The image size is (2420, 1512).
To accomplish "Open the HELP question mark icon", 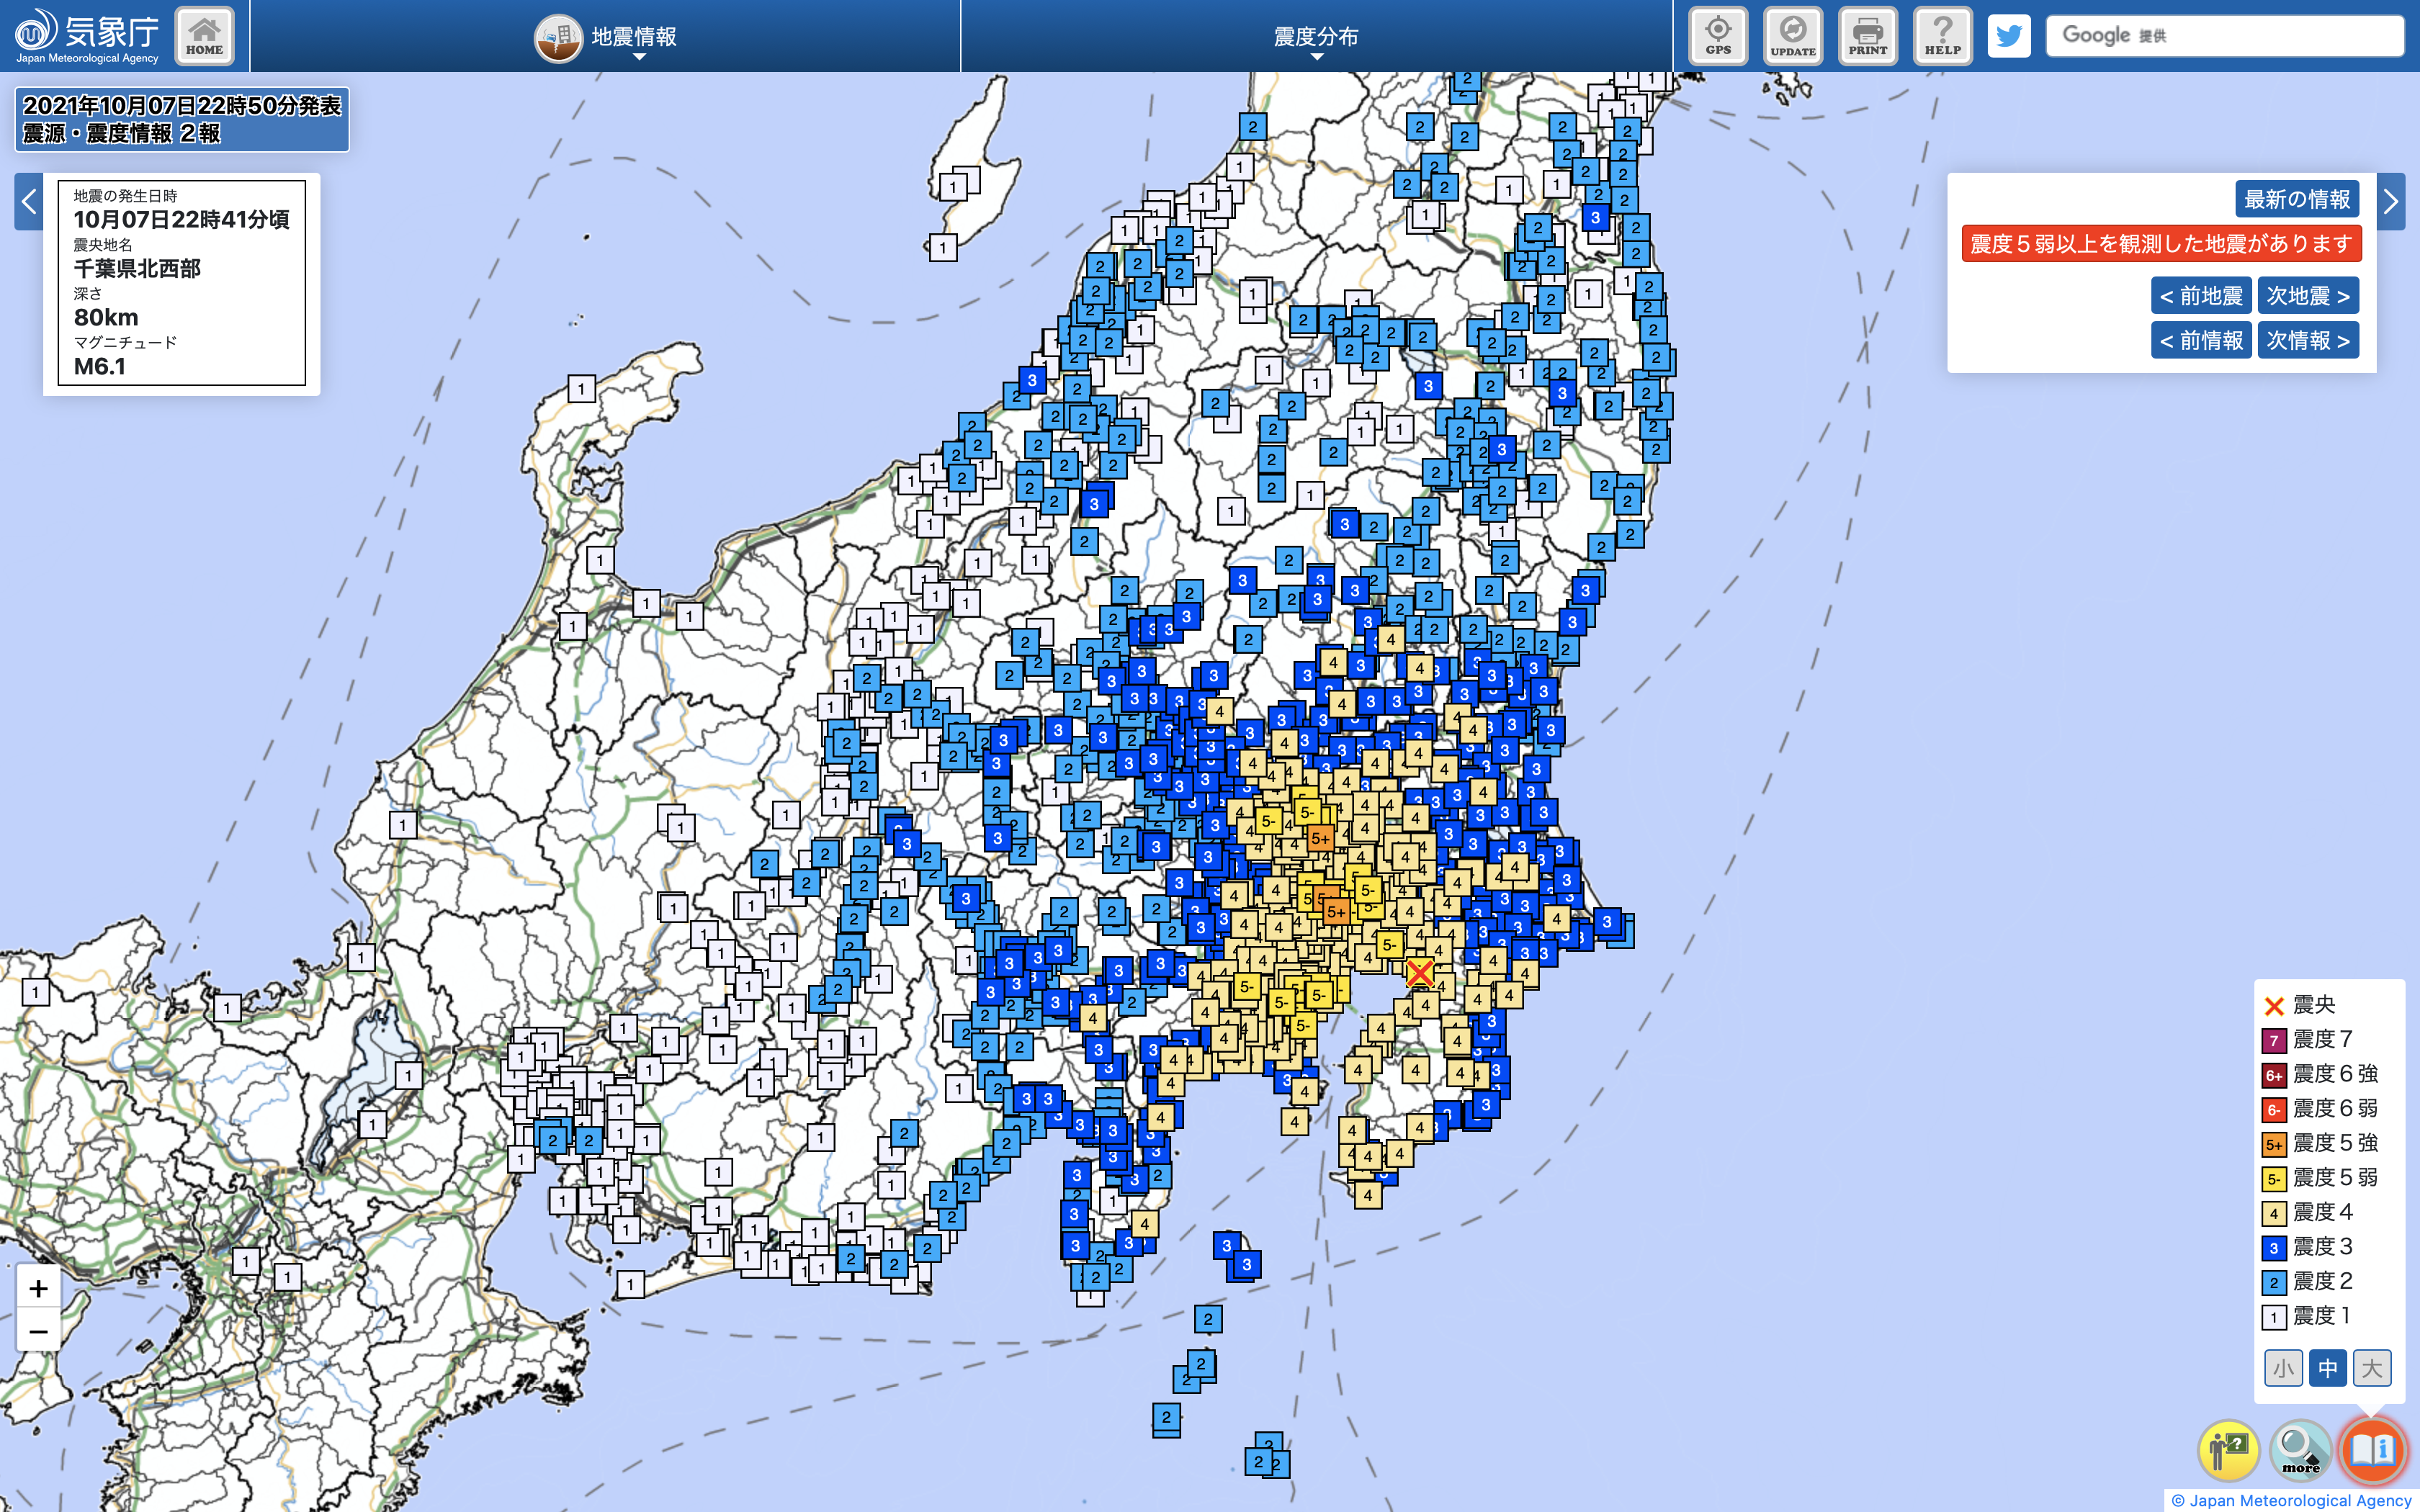I will tap(1942, 36).
